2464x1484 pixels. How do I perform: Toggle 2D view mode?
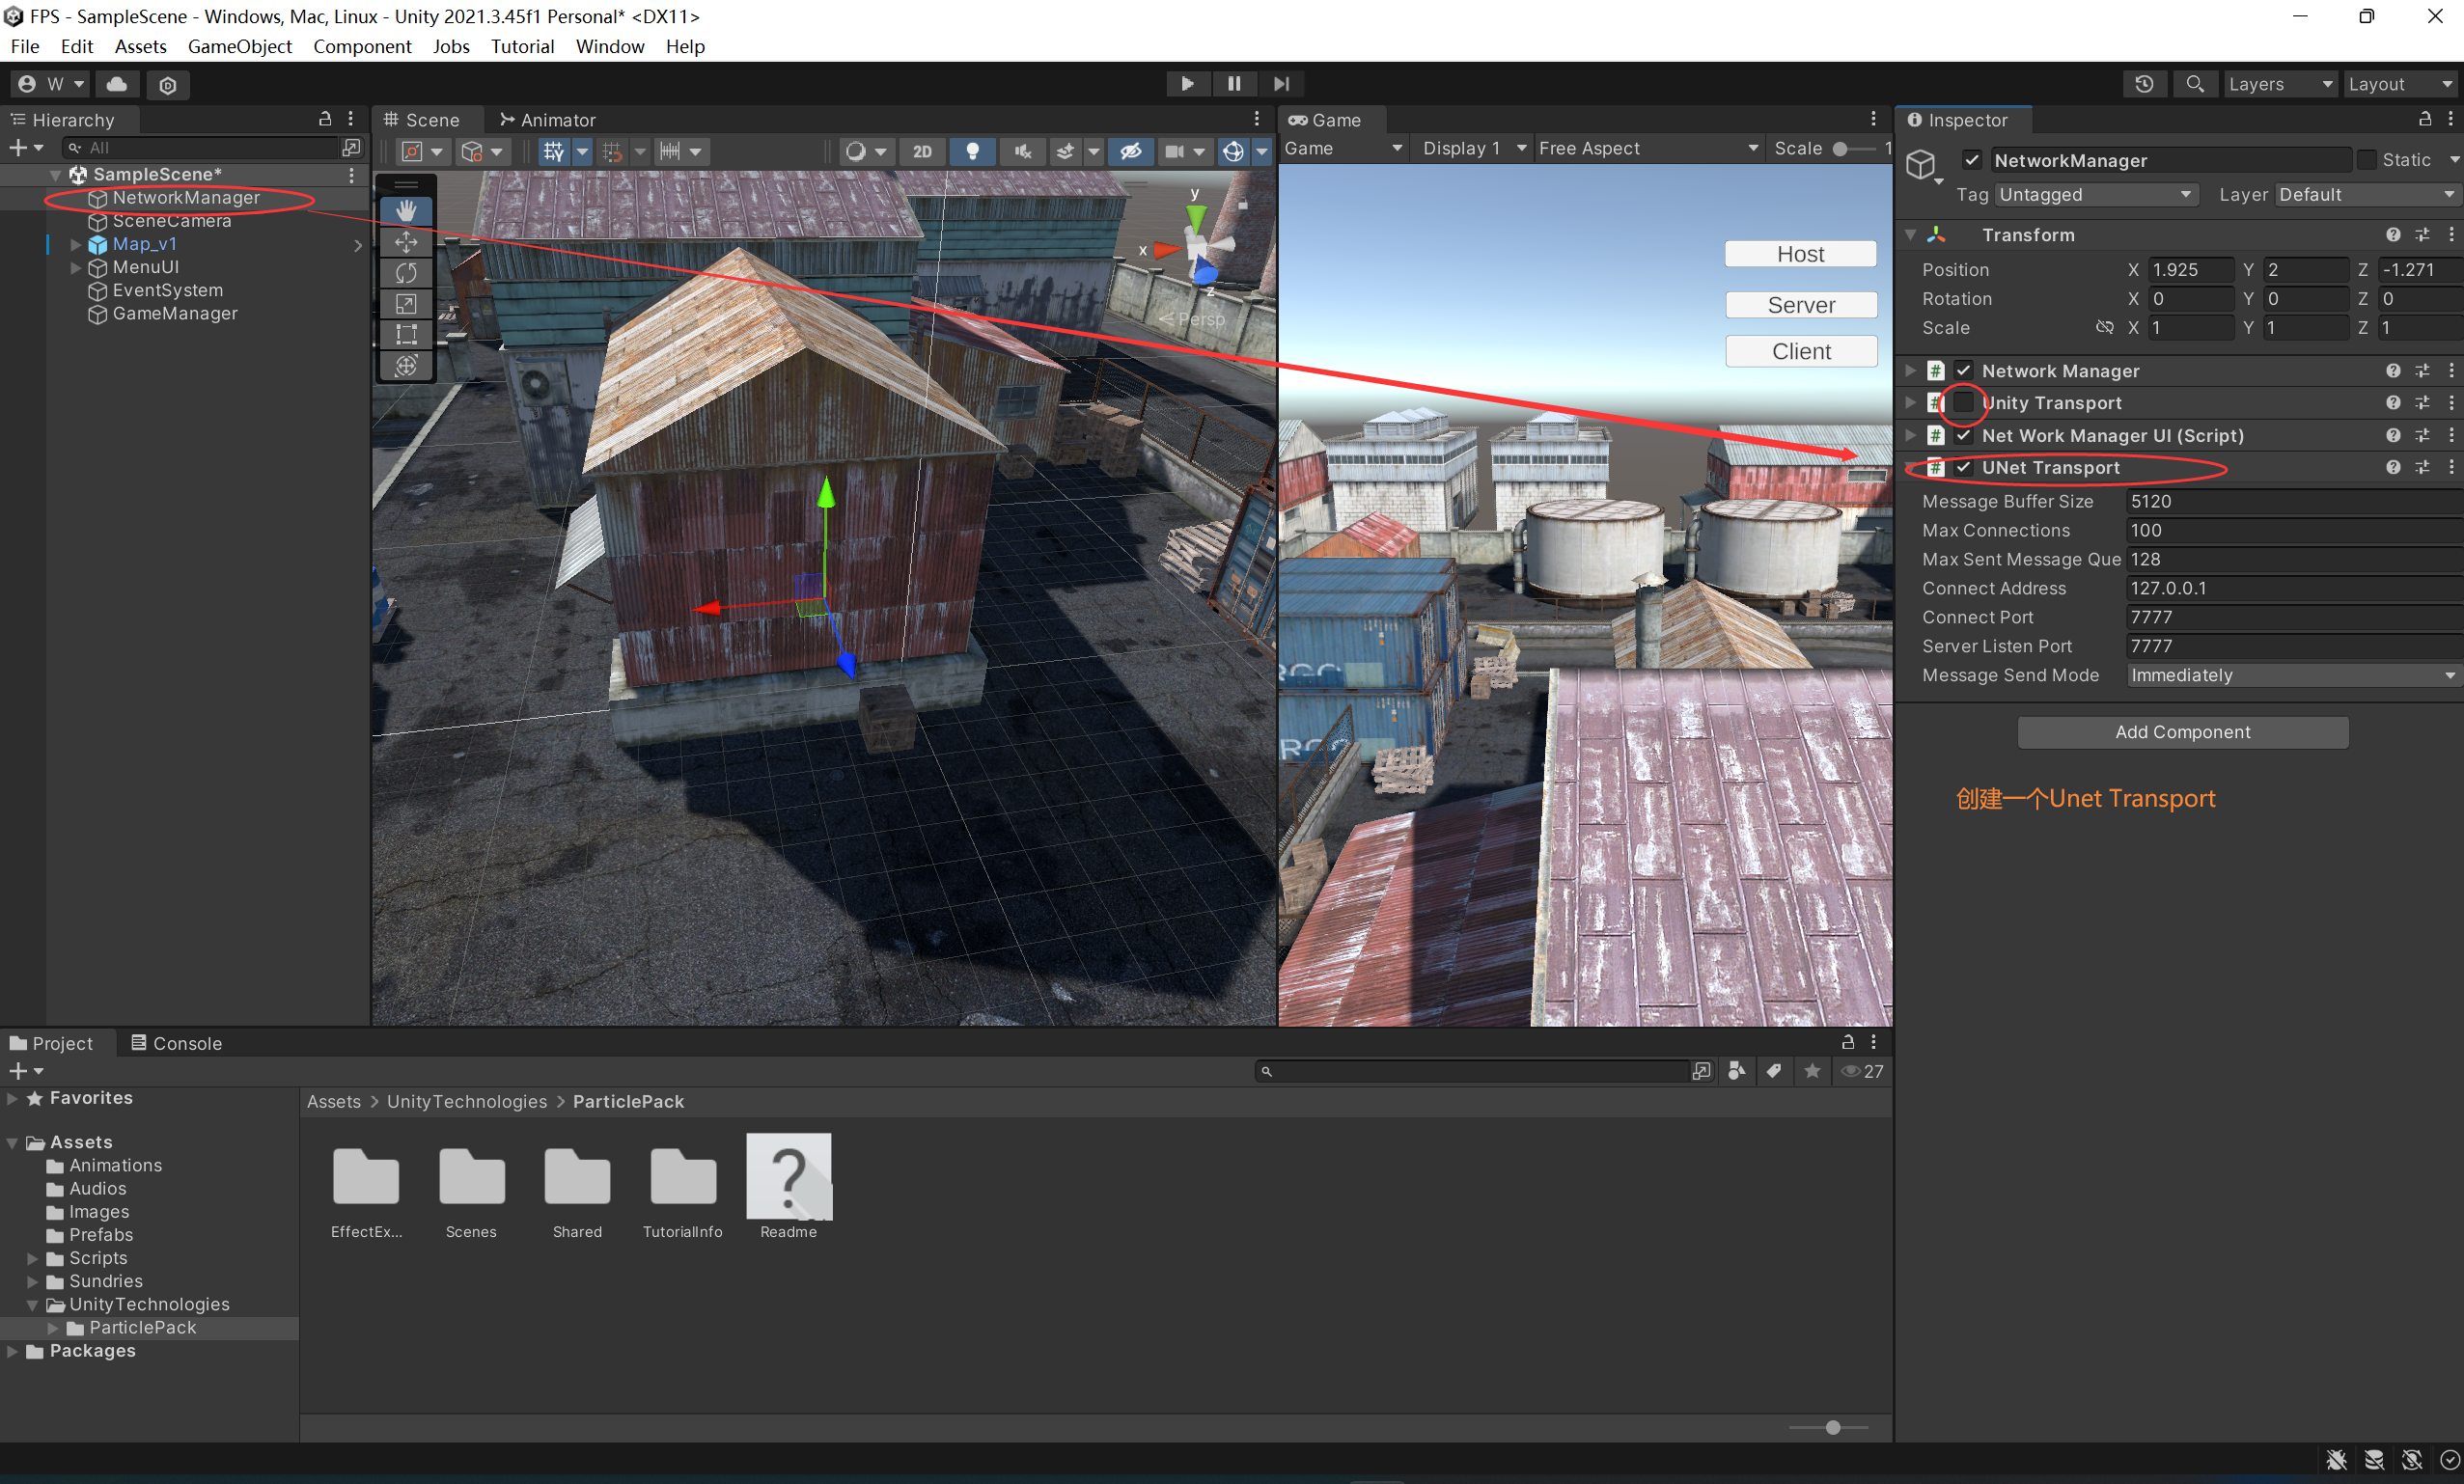tap(922, 151)
